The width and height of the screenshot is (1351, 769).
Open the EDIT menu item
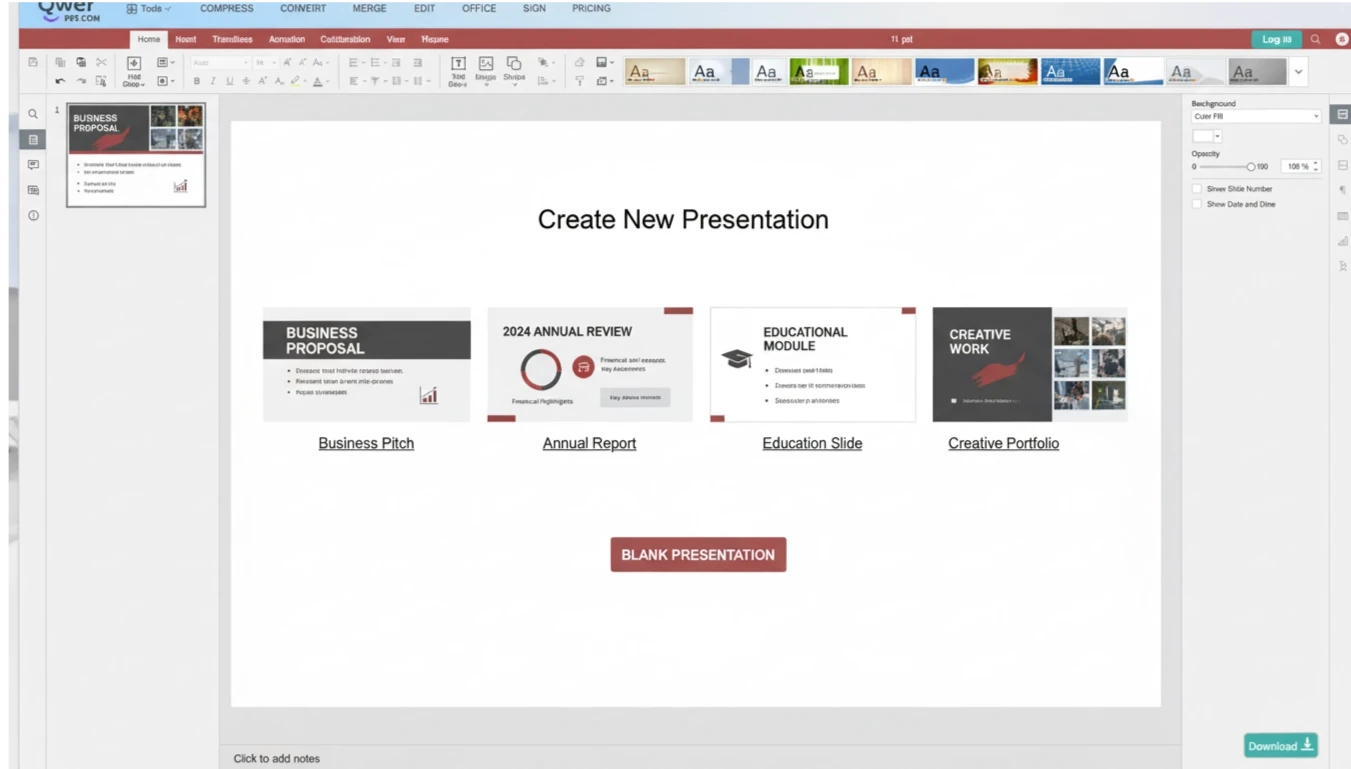coord(424,8)
